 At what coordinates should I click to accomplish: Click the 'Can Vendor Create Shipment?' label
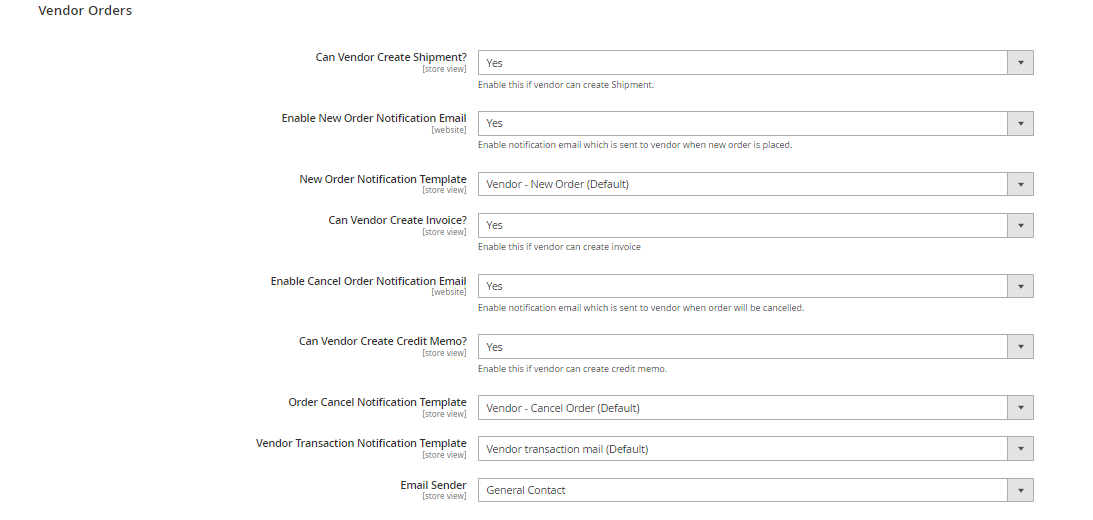point(391,57)
